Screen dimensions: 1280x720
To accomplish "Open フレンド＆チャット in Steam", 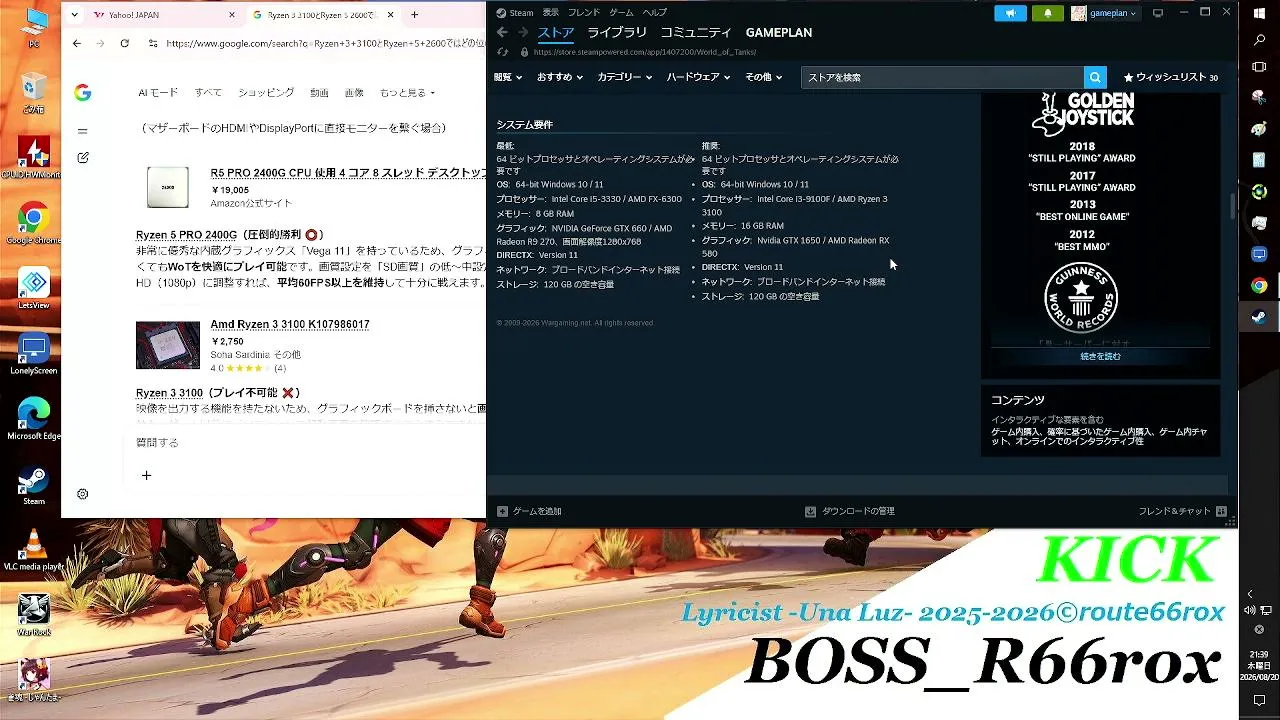I will (x=1182, y=511).
